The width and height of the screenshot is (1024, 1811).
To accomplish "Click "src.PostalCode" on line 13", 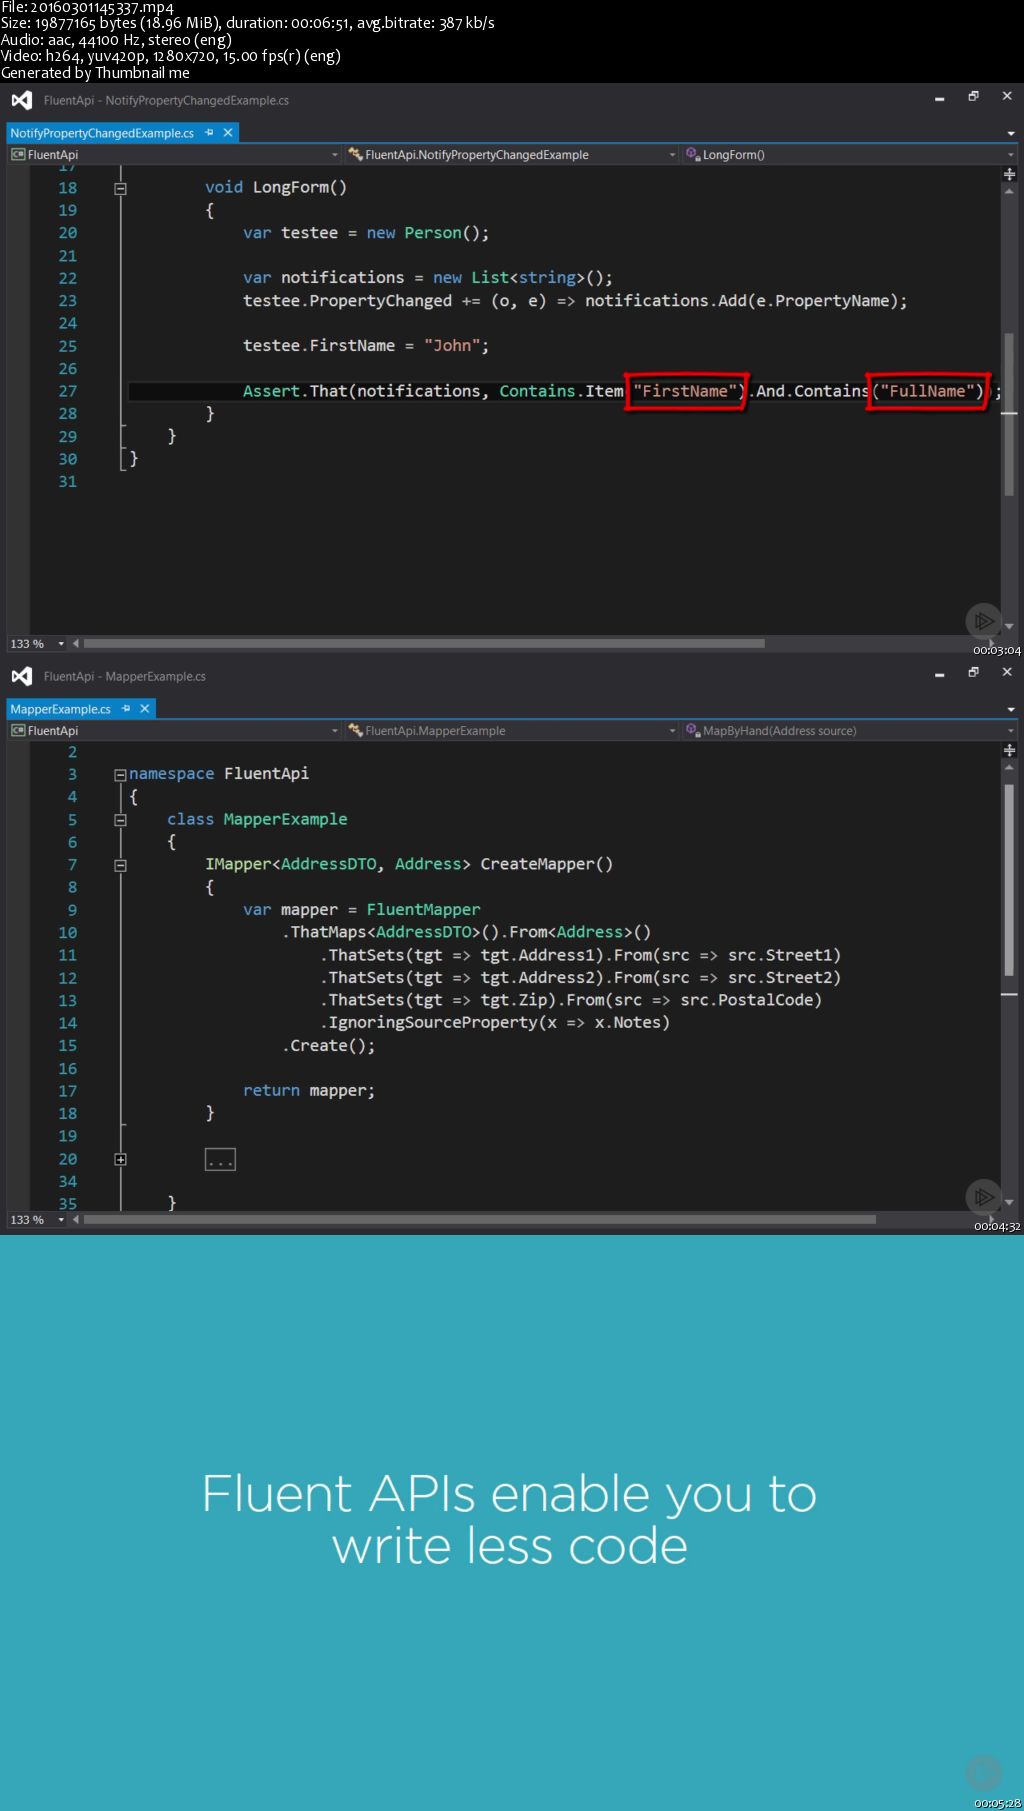I will click(747, 1000).
